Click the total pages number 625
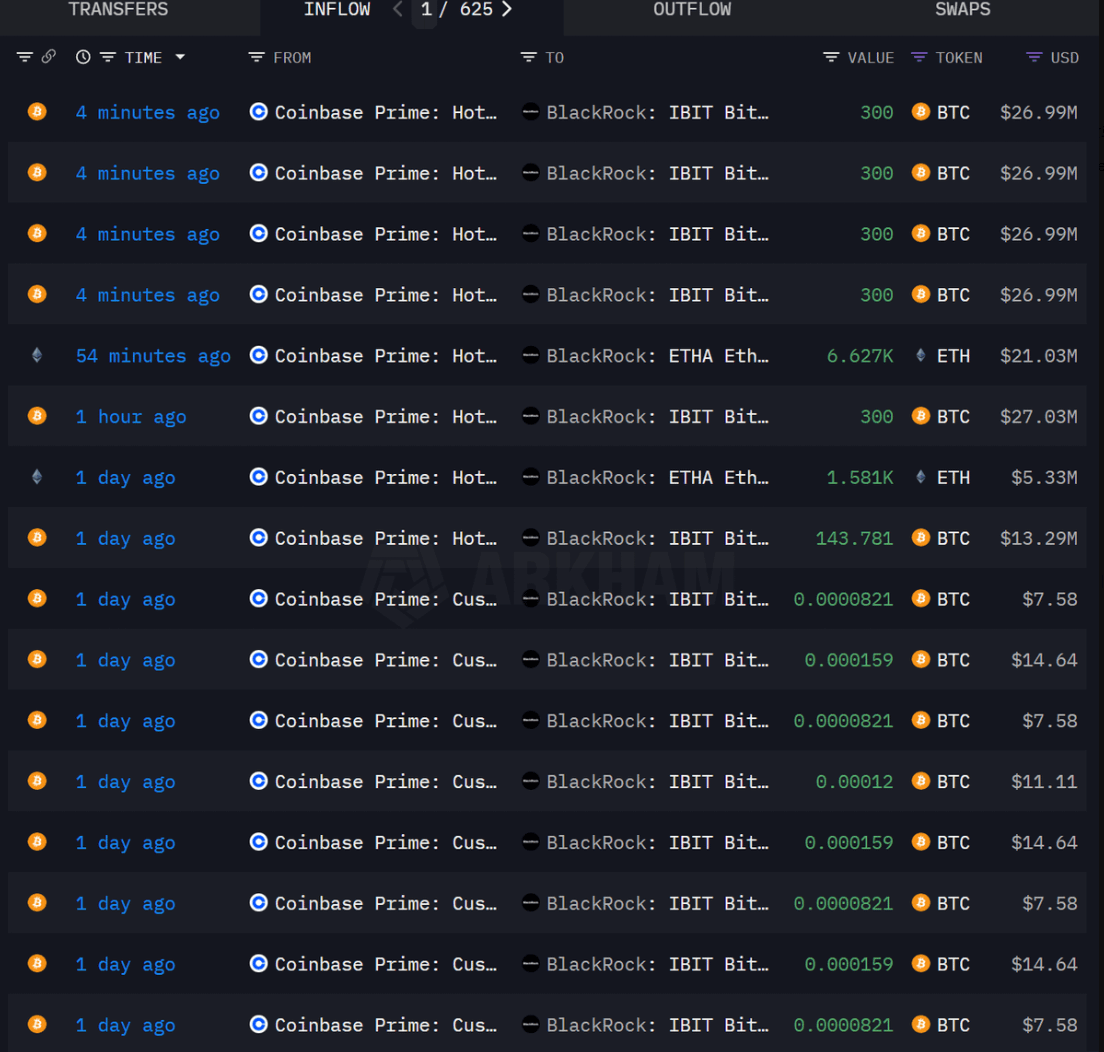 click(x=476, y=10)
